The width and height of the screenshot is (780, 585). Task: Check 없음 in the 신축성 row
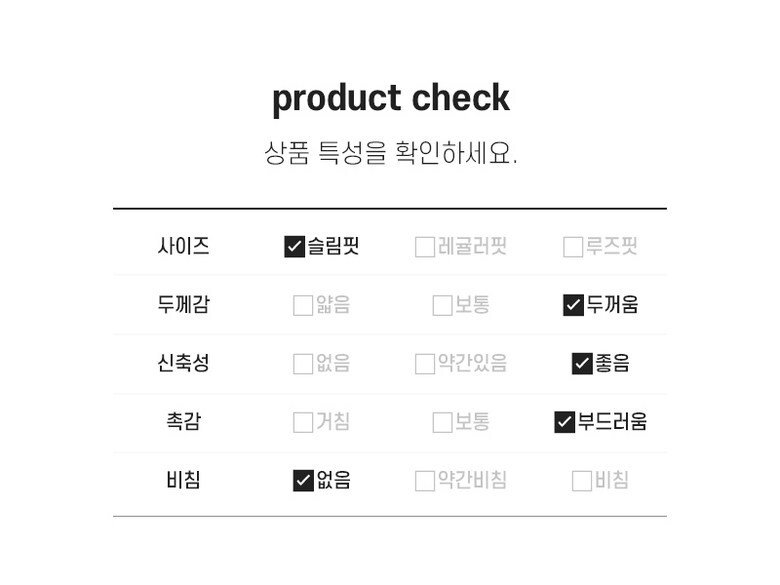303,364
